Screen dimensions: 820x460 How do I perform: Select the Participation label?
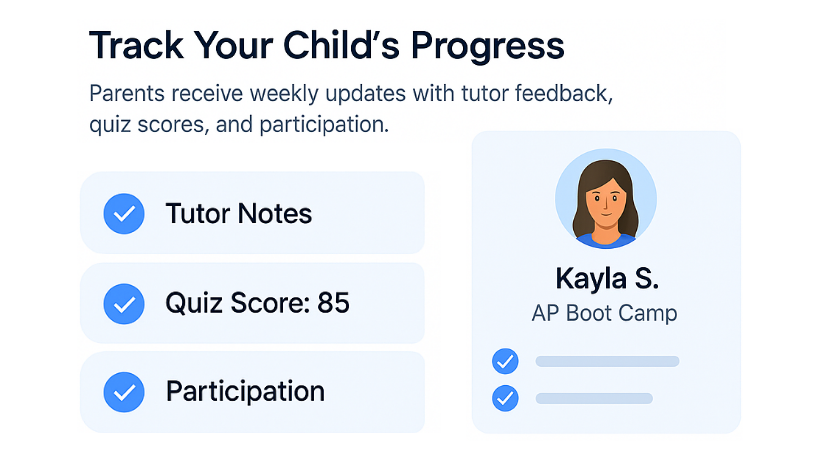(x=245, y=392)
